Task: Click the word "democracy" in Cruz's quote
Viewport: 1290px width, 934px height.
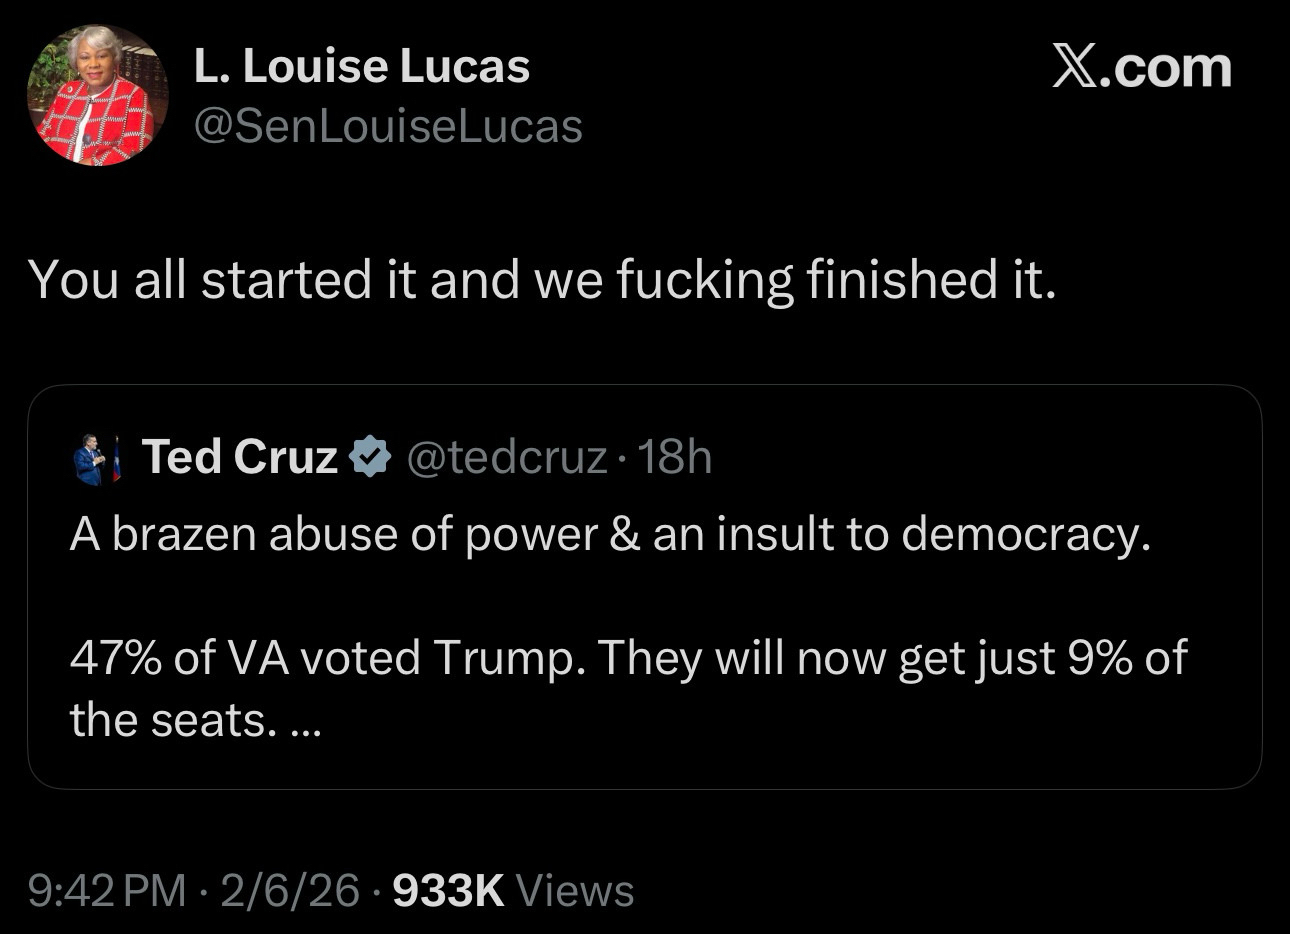Action: point(1025,535)
